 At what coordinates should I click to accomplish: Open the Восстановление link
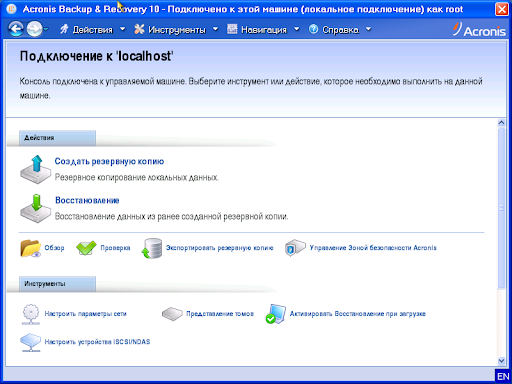click(x=87, y=200)
